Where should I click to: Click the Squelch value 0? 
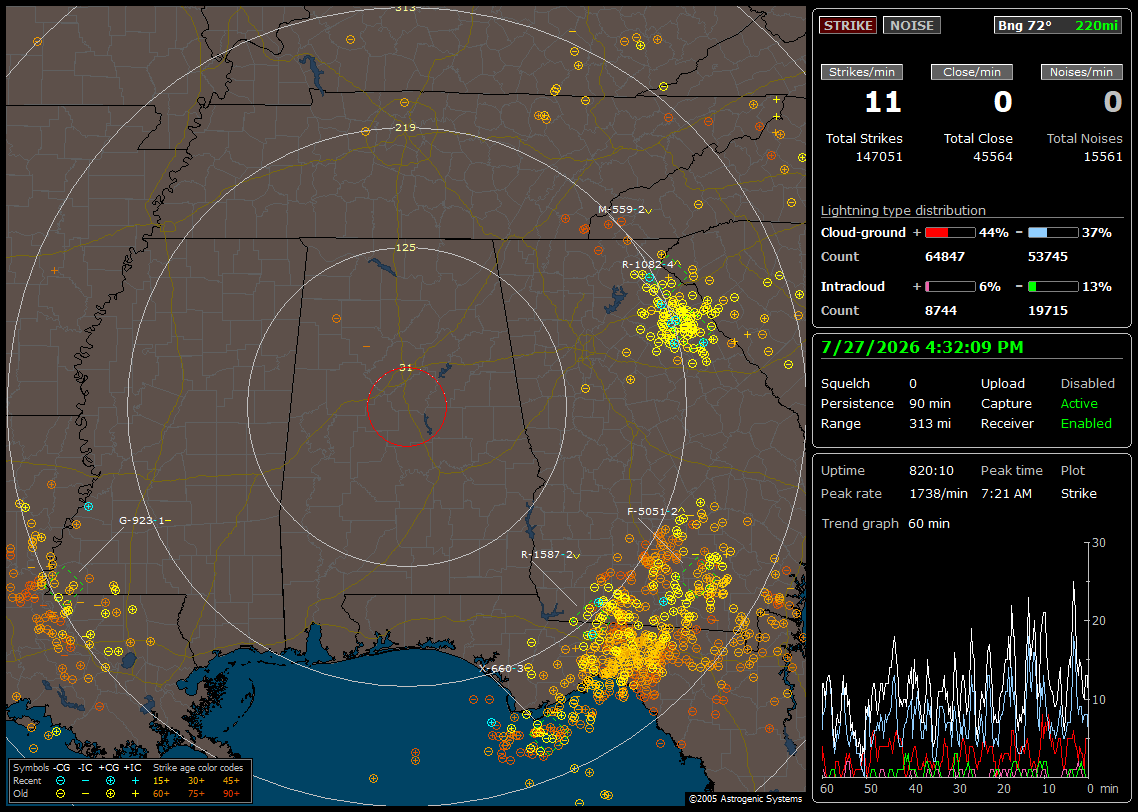coord(913,384)
